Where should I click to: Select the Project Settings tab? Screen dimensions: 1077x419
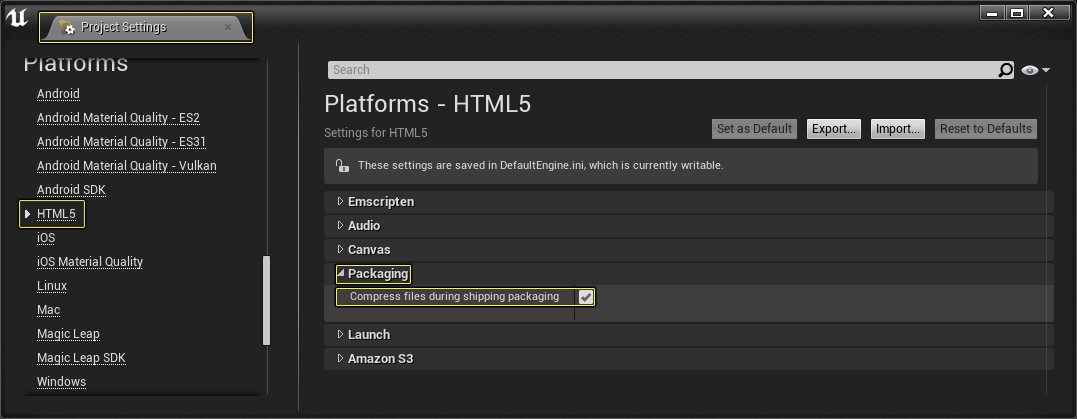tap(146, 27)
